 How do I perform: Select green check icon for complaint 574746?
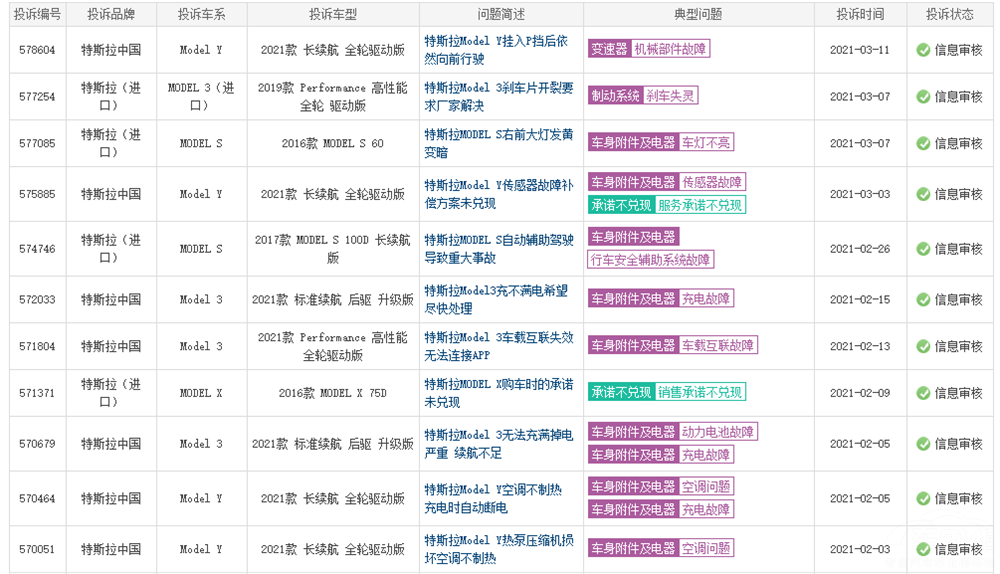[x=923, y=249]
